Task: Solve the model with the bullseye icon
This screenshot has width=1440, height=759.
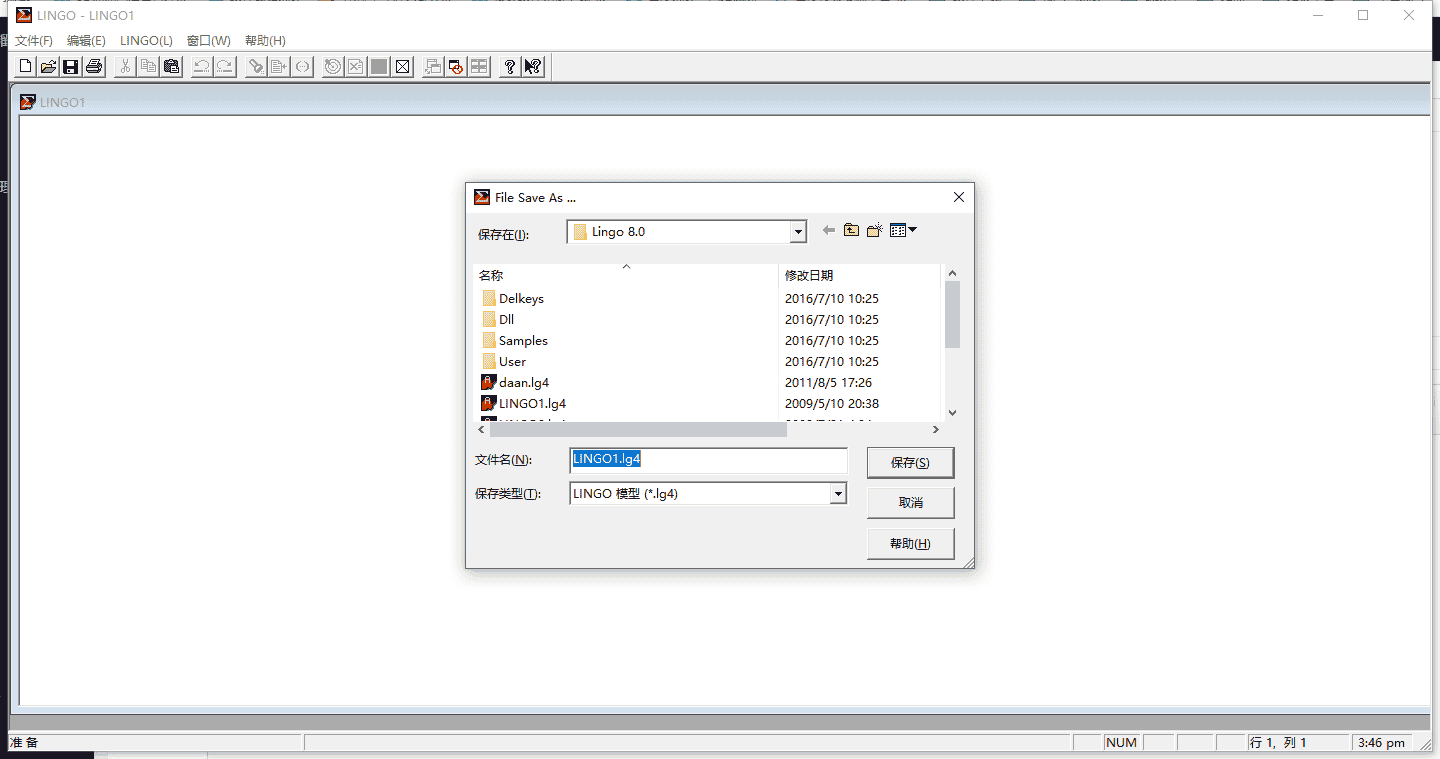Action: (x=333, y=67)
